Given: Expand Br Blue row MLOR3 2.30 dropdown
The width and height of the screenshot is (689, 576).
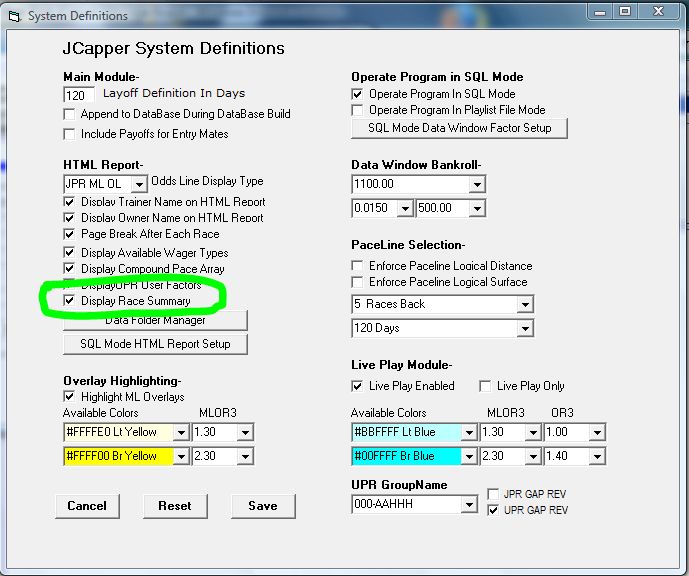Looking at the screenshot, I should (x=533, y=456).
